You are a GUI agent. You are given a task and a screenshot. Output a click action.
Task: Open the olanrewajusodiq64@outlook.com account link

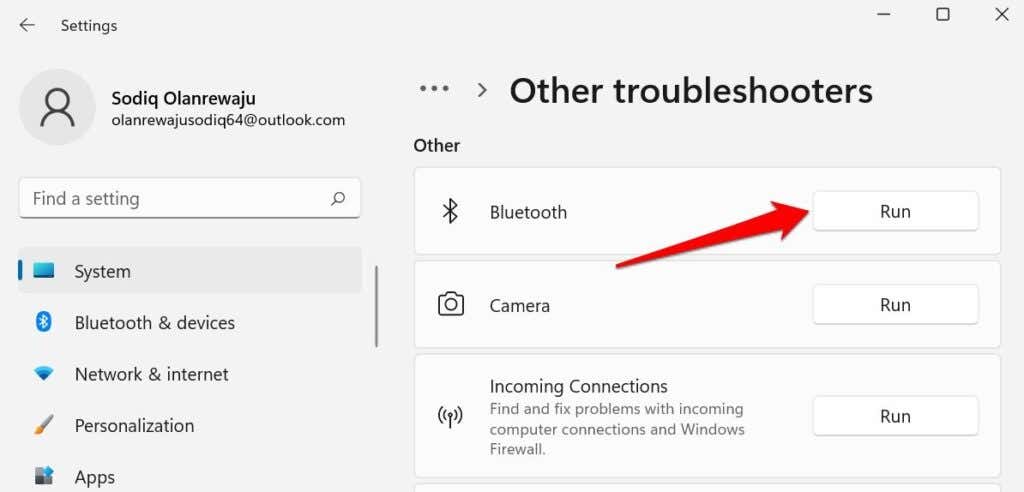(x=228, y=120)
